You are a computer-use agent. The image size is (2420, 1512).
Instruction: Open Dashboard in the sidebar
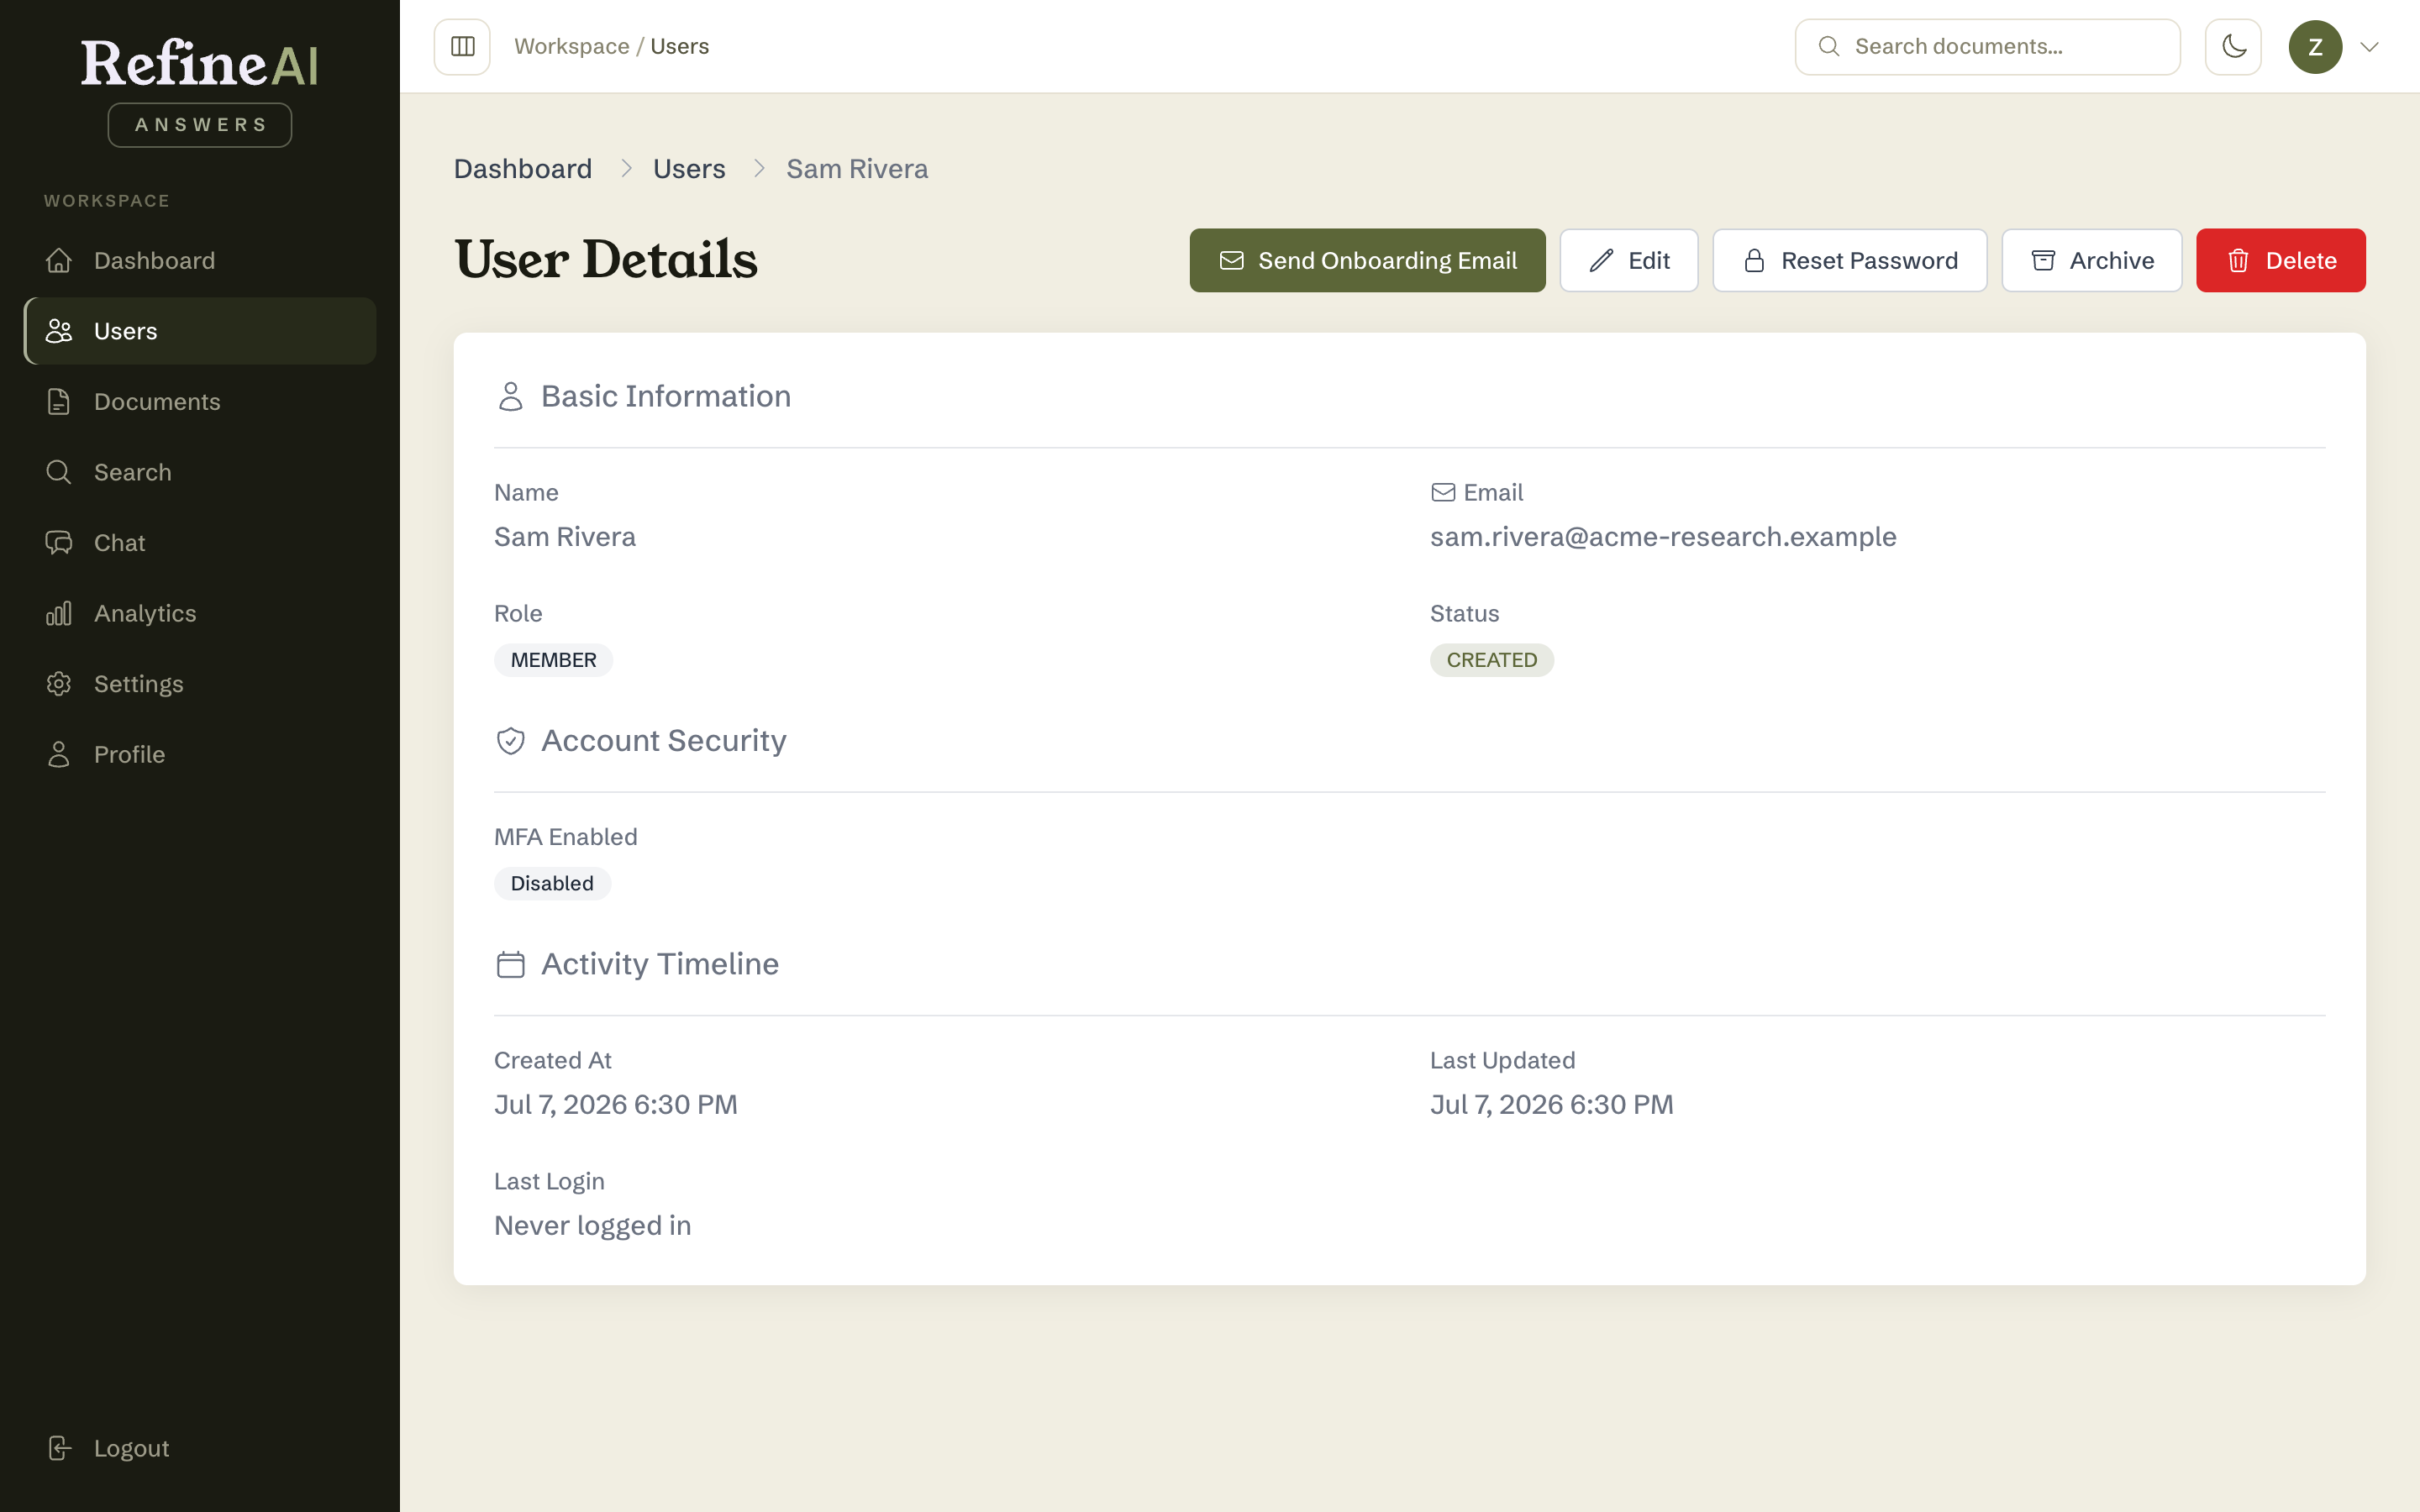pyautogui.click(x=200, y=260)
